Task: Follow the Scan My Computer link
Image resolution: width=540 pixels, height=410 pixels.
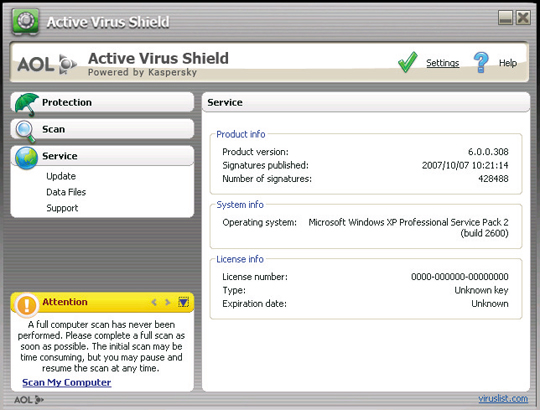Action: 67,382
